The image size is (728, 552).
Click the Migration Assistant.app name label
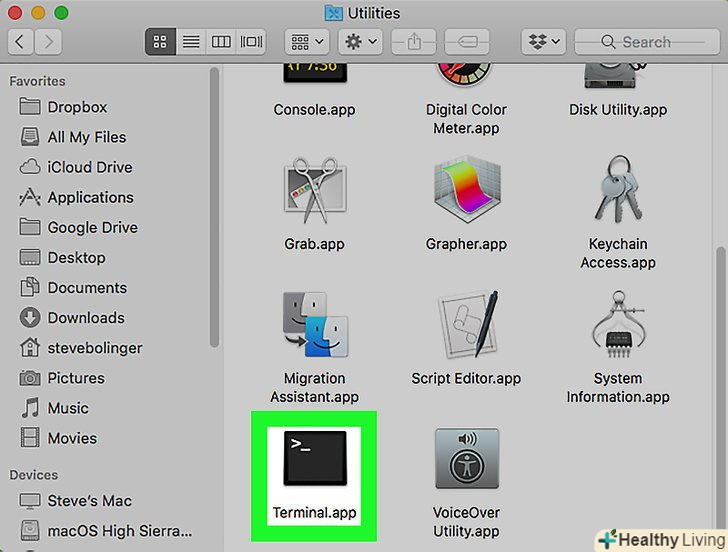coord(314,388)
